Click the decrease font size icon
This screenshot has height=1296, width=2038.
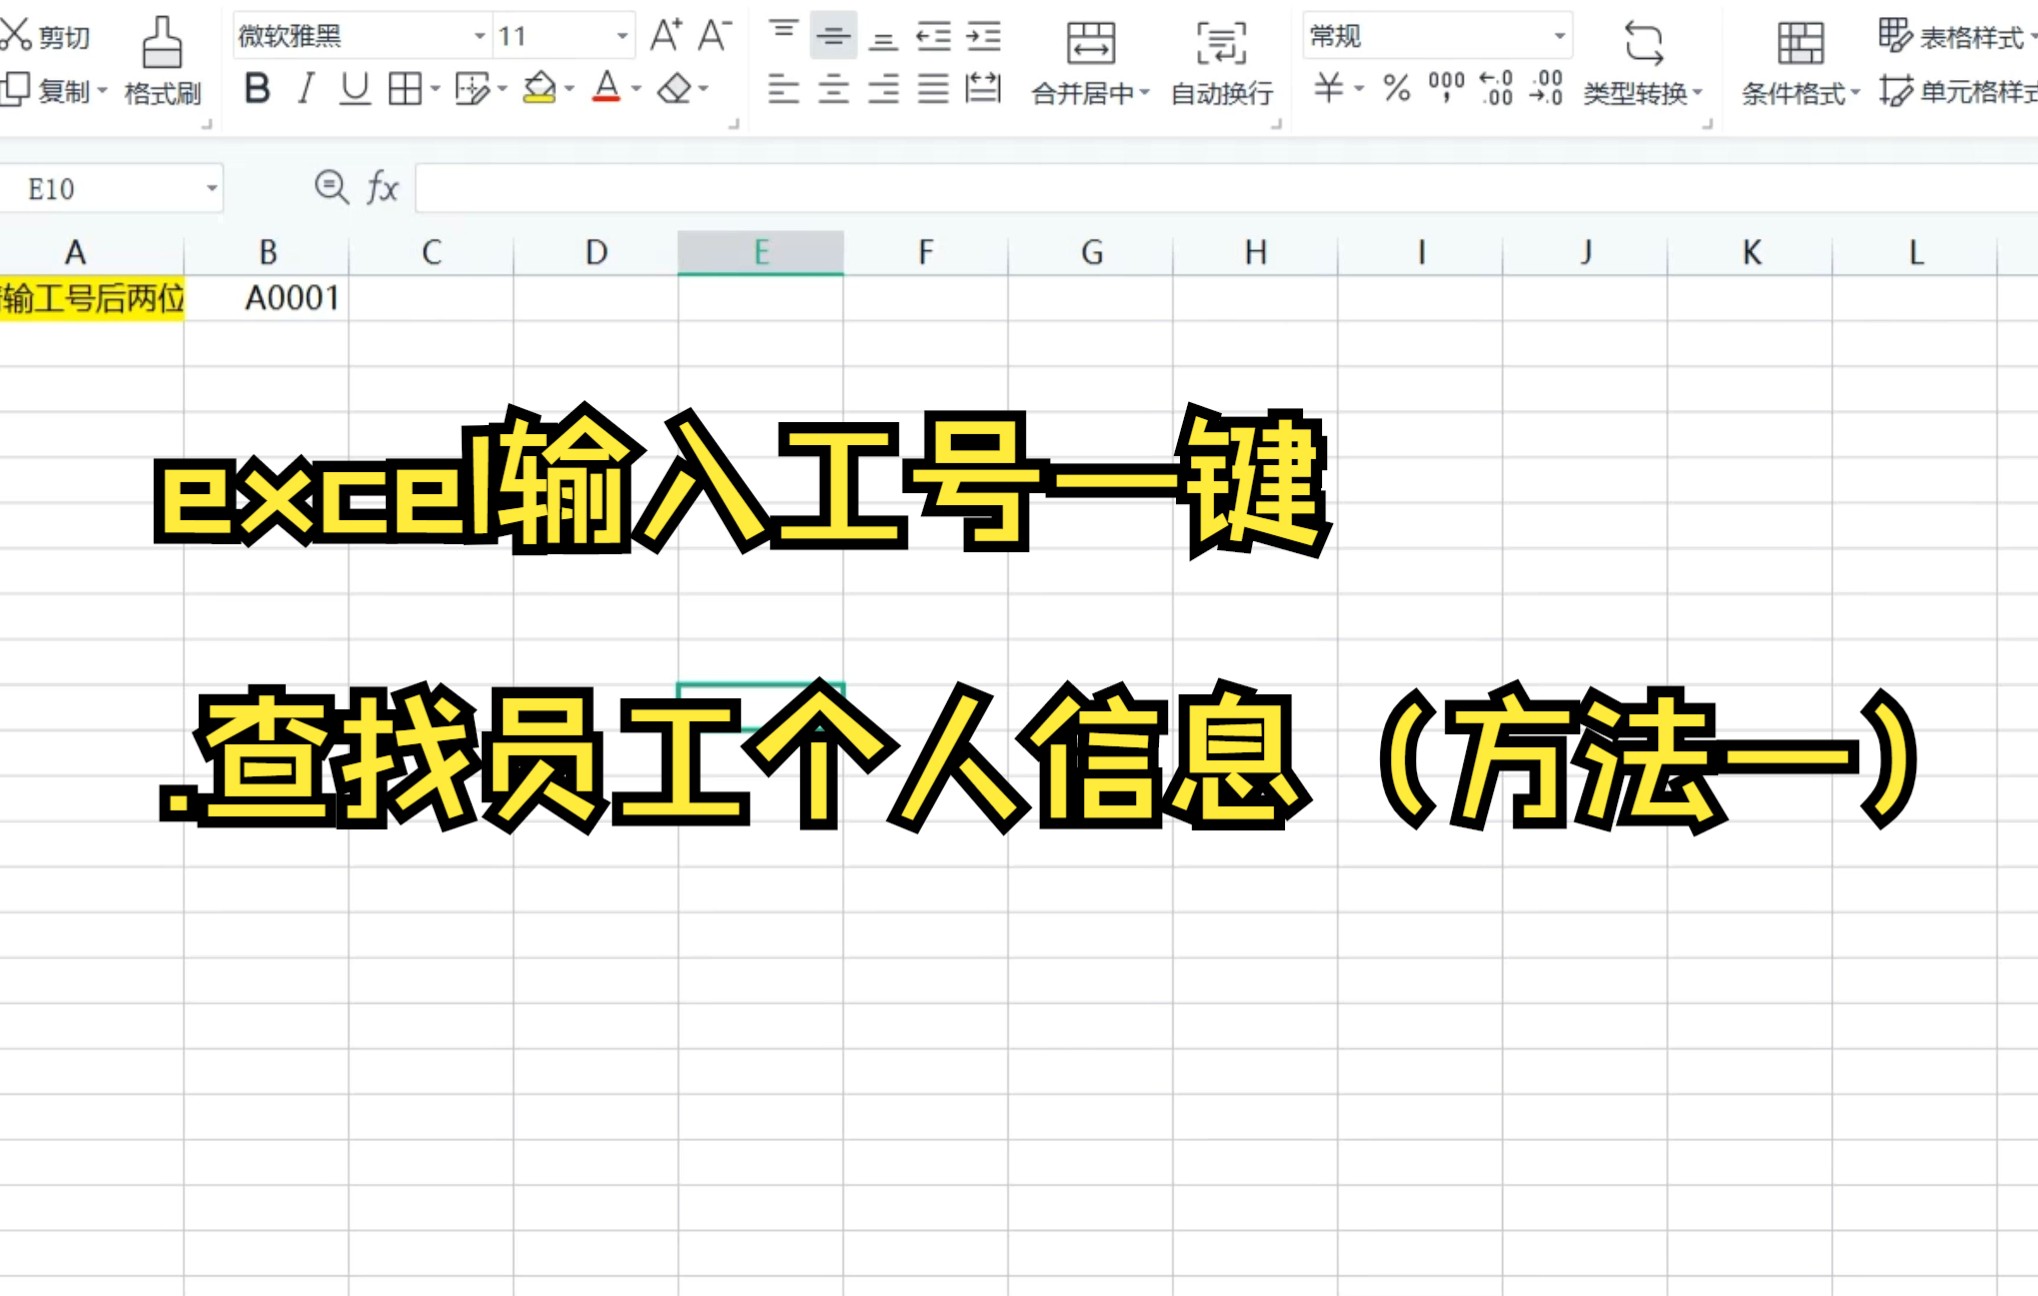point(713,37)
